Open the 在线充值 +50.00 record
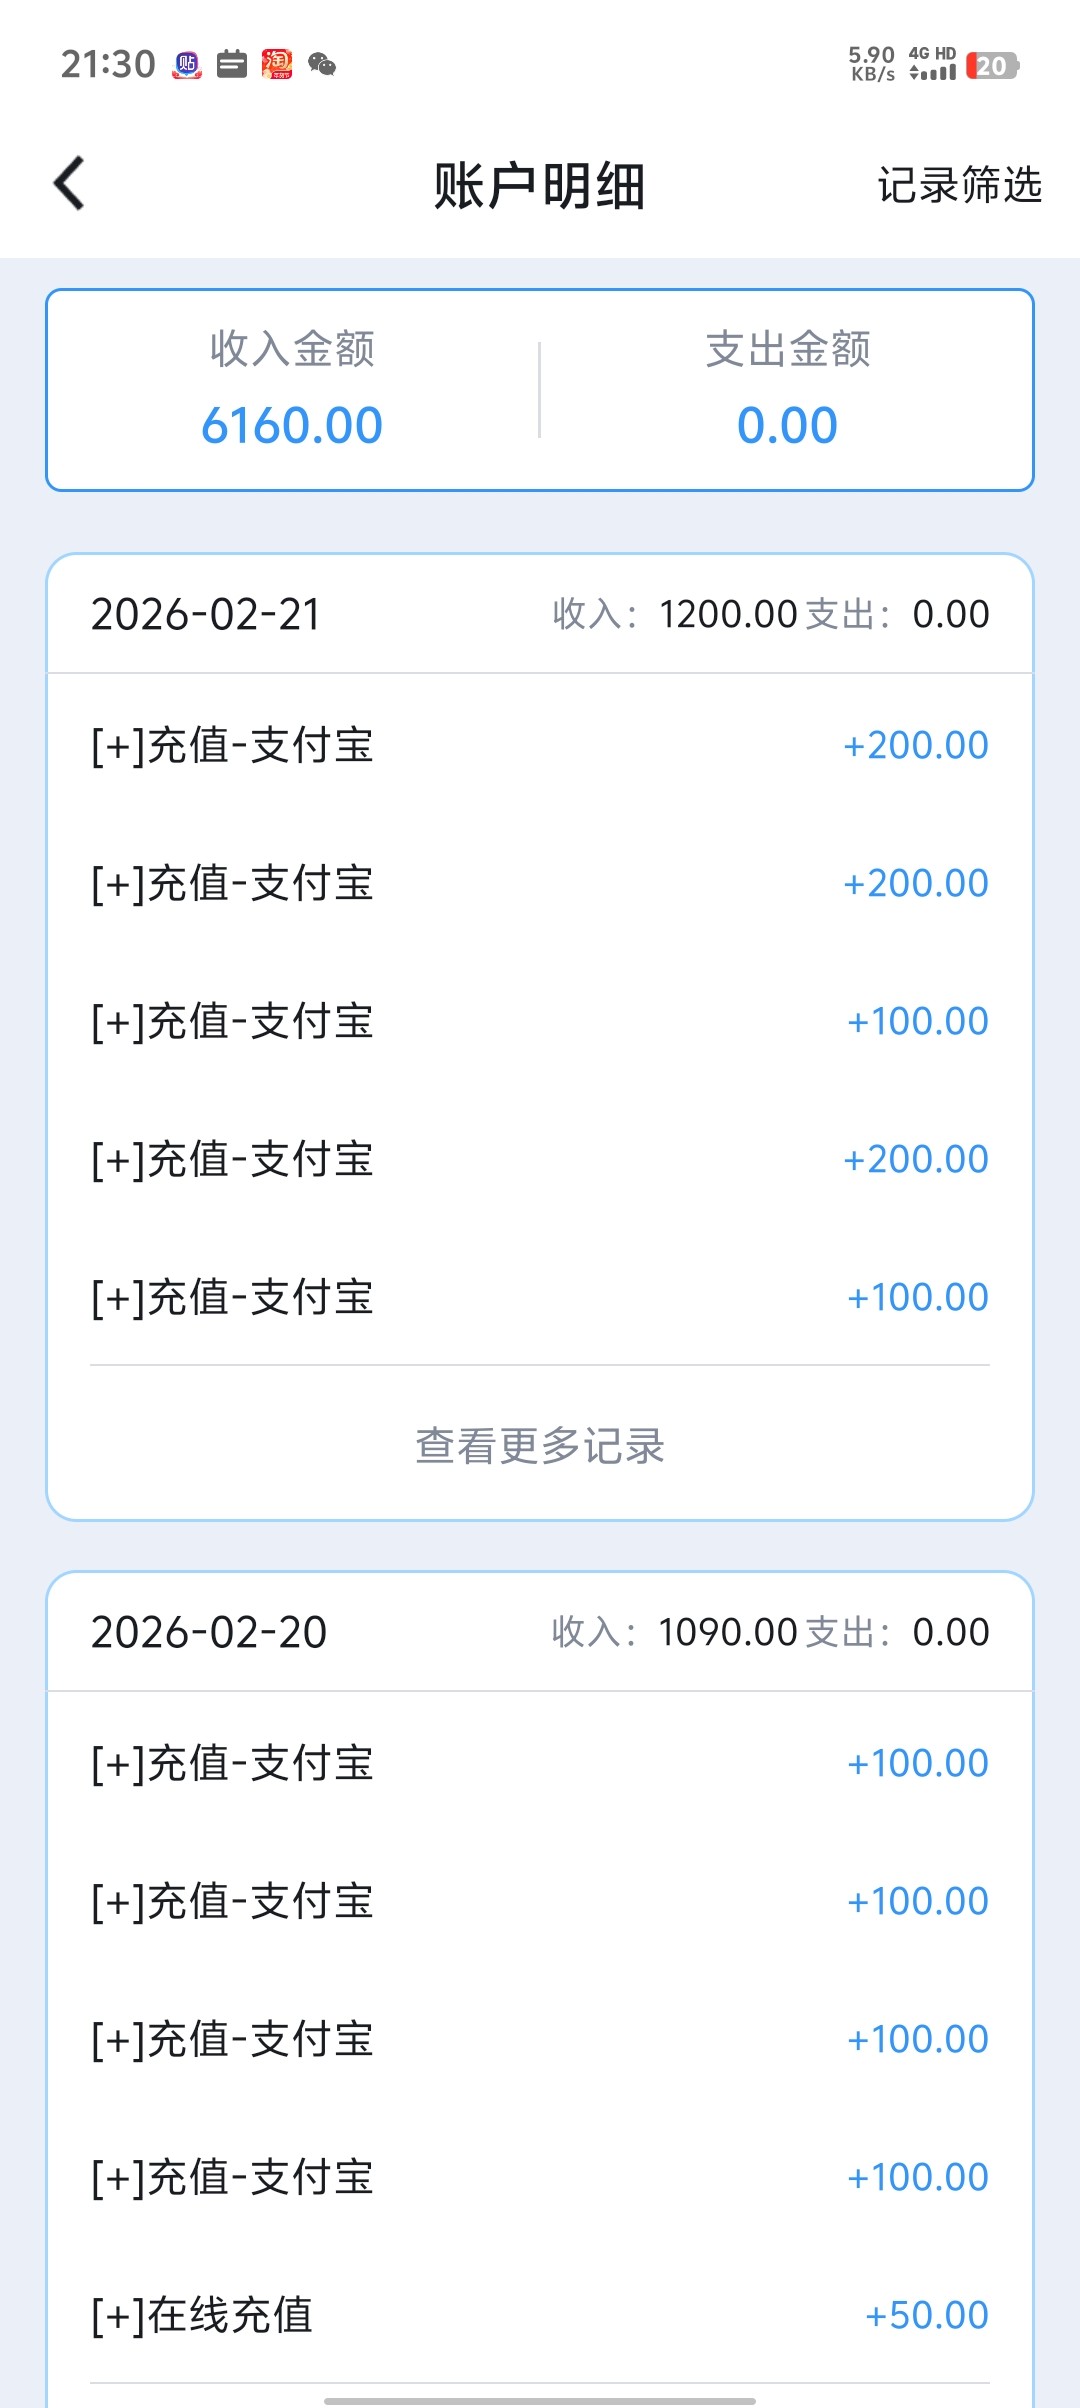Image resolution: width=1080 pixels, height=2408 pixels. [540, 2315]
